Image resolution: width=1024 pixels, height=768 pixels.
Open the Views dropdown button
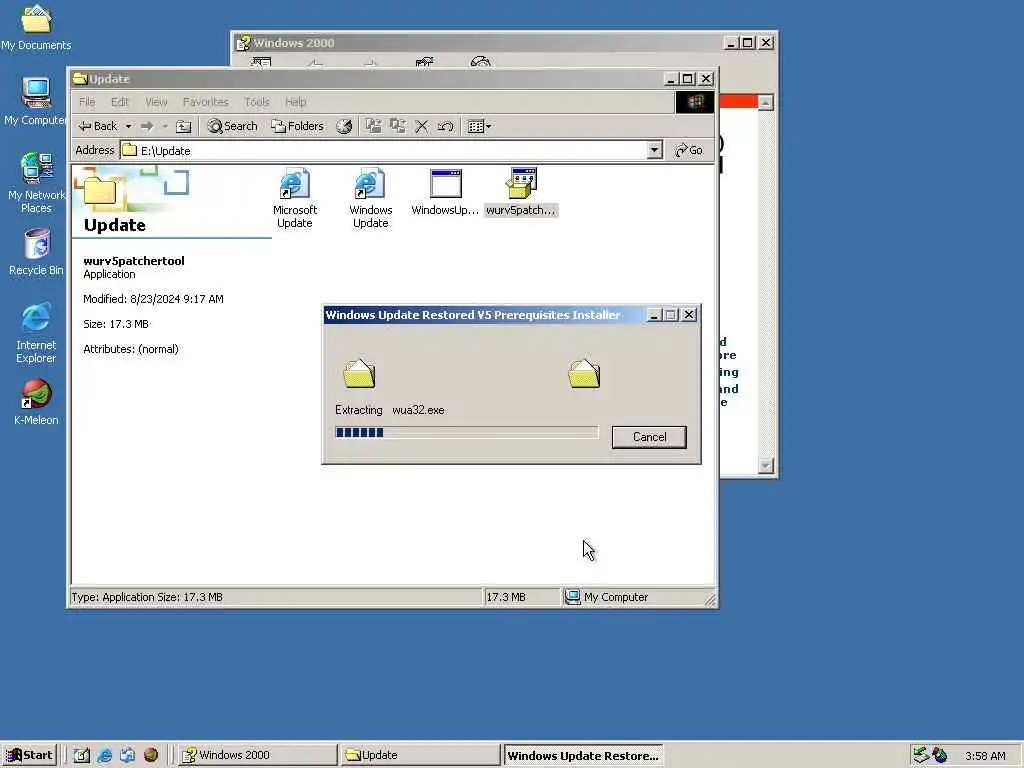click(479, 126)
